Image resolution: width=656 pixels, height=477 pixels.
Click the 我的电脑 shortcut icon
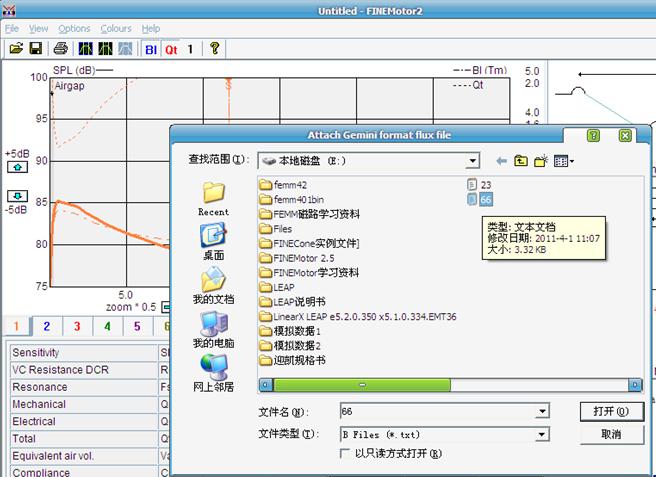pyautogui.click(x=213, y=330)
